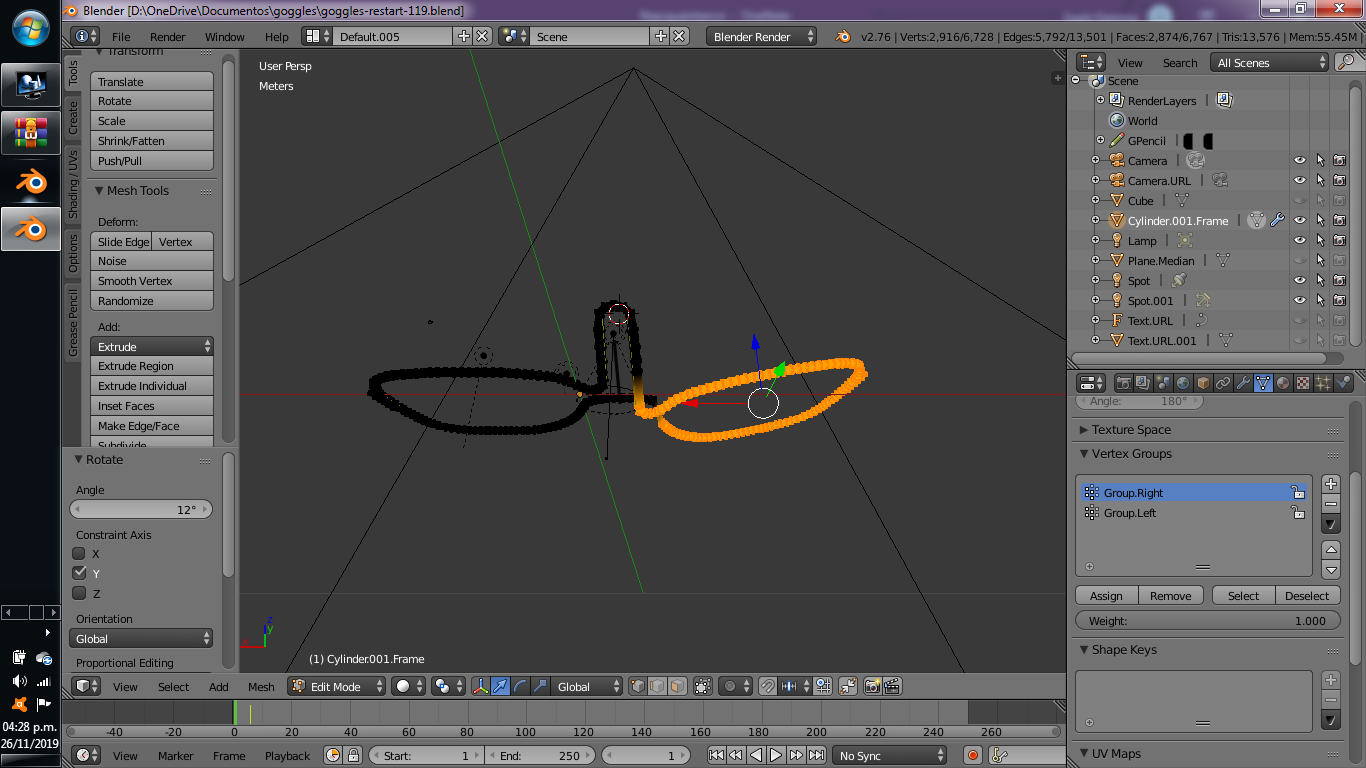Open the WinRAR icon in taskbar
Viewport: 1366px width, 768px height.
[30, 132]
